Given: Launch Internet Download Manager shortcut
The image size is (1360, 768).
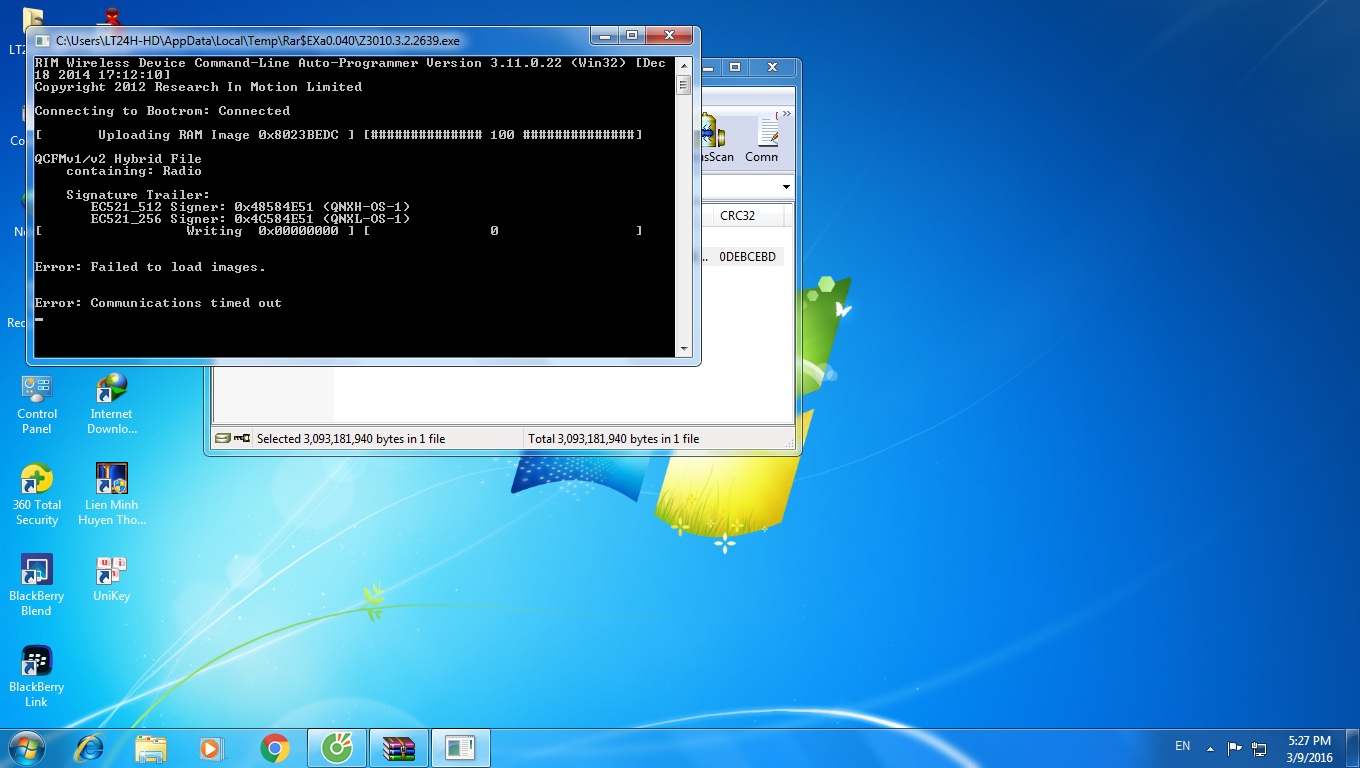Looking at the screenshot, I should [111, 403].
